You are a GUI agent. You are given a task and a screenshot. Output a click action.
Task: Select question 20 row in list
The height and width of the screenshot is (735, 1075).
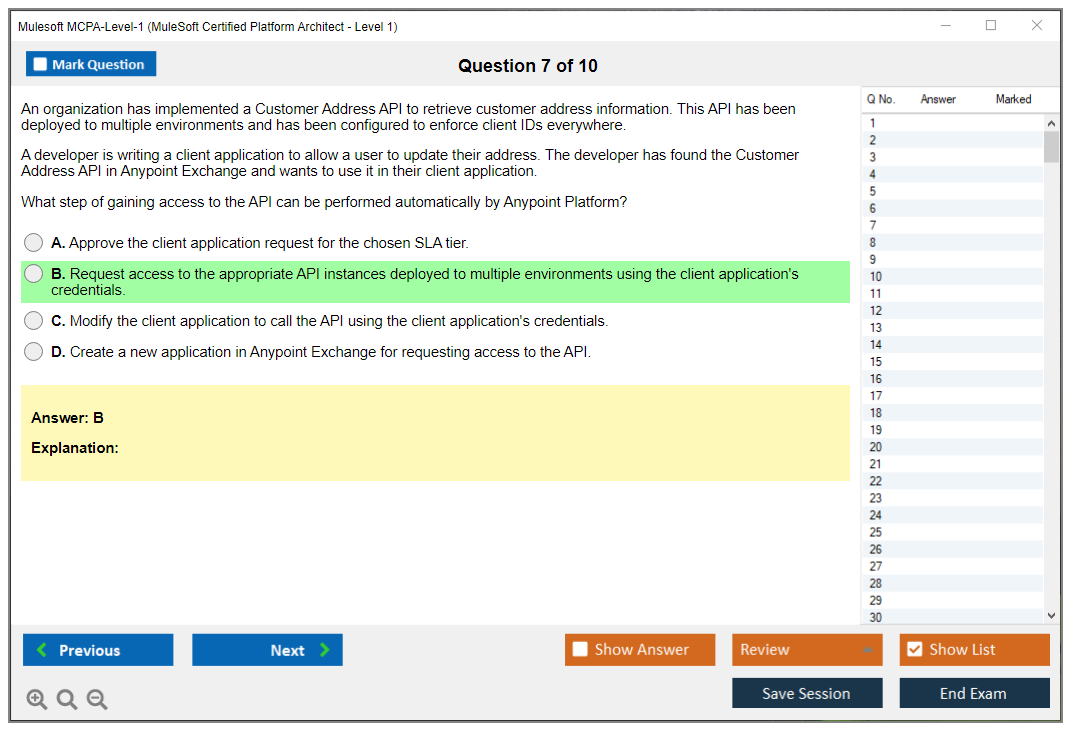click(876, 447)
